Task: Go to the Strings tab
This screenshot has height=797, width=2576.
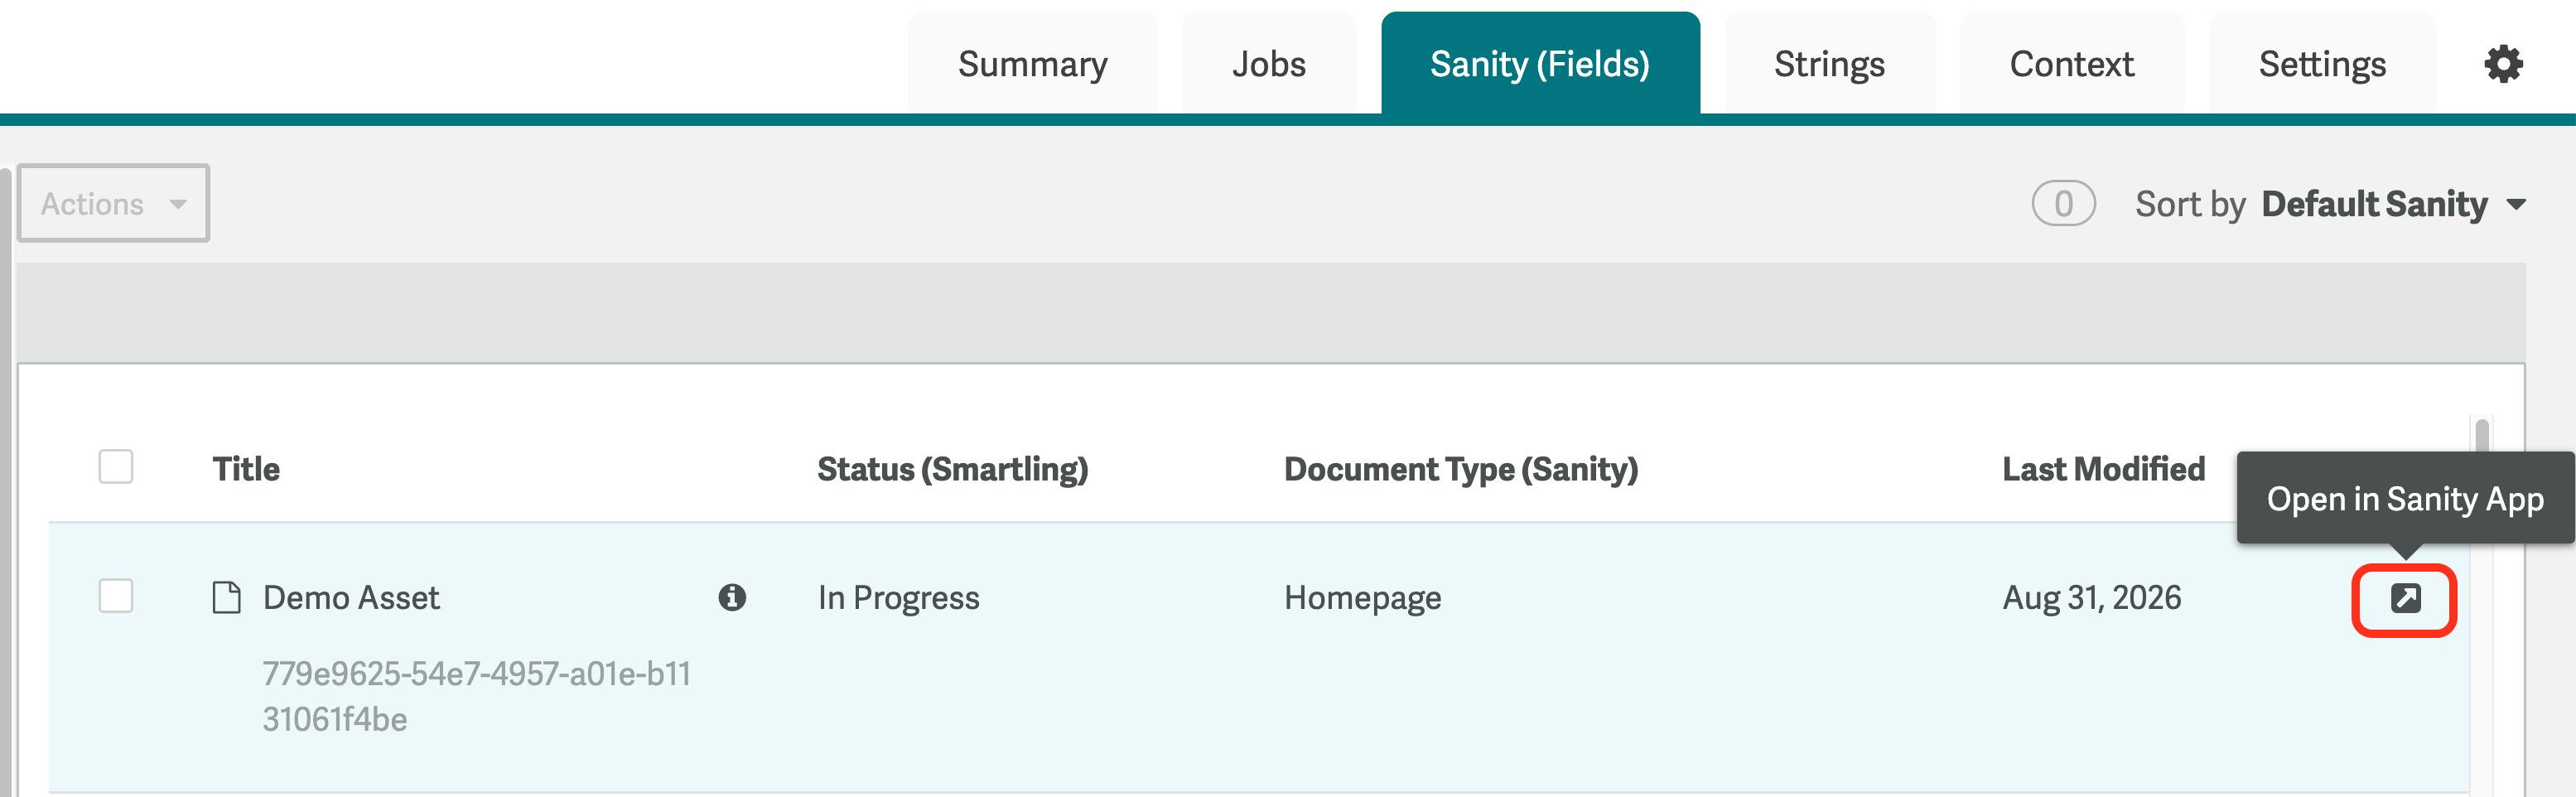Action: pyautogui.click(x=1830, y=64)
